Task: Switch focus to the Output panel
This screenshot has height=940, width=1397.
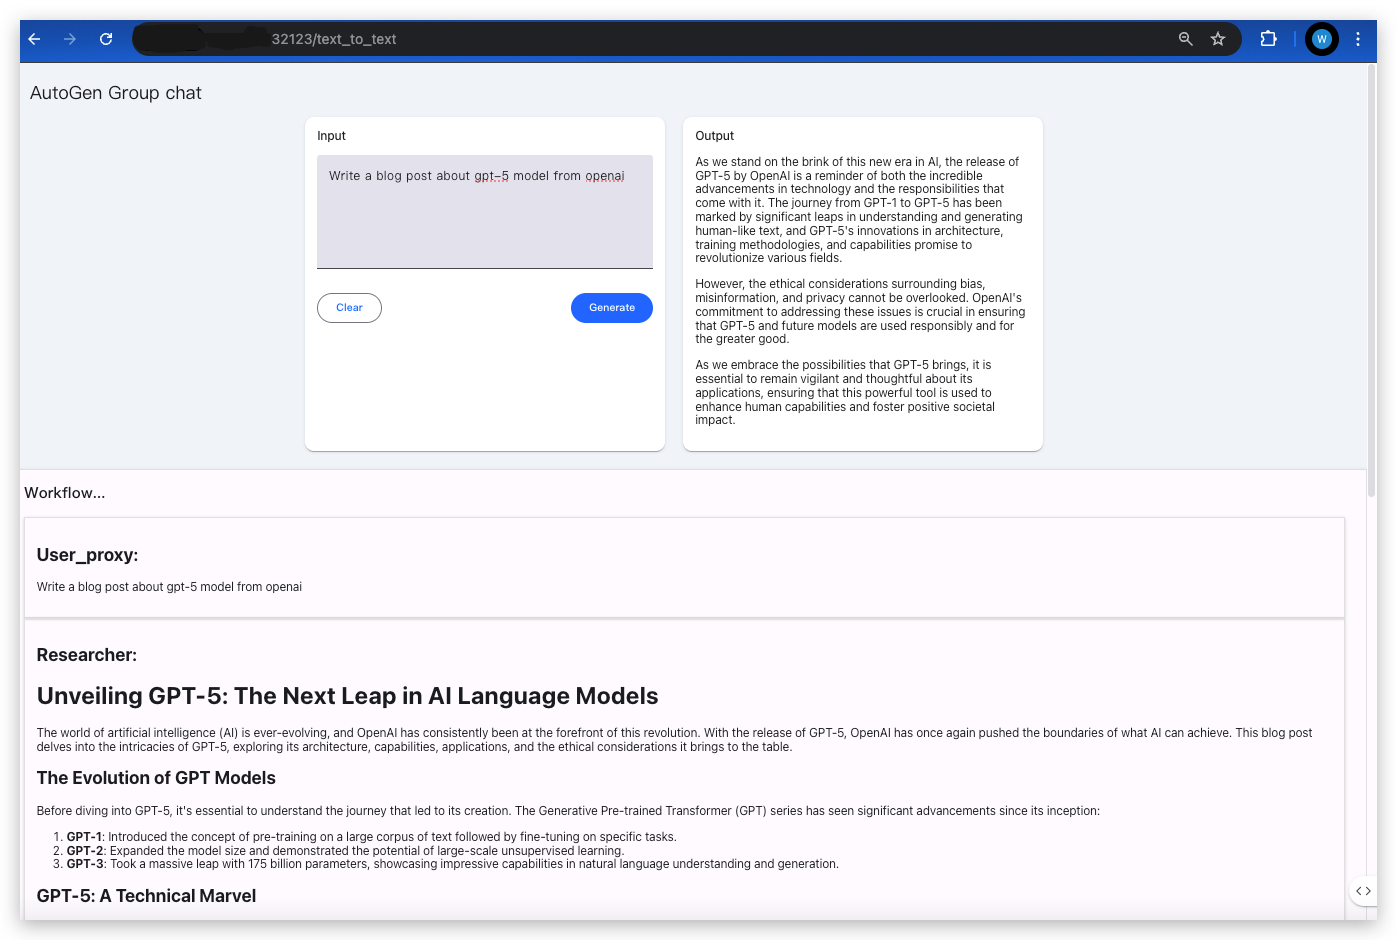Action: click(862, 284)
